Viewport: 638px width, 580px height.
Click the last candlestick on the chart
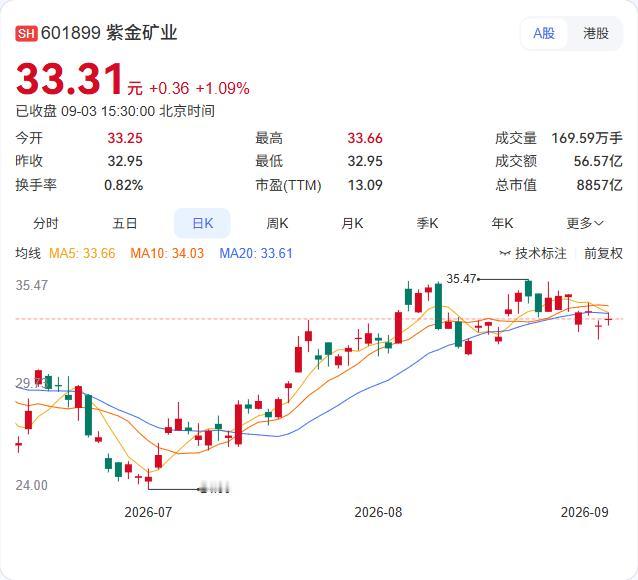click(x=608, y=319)
